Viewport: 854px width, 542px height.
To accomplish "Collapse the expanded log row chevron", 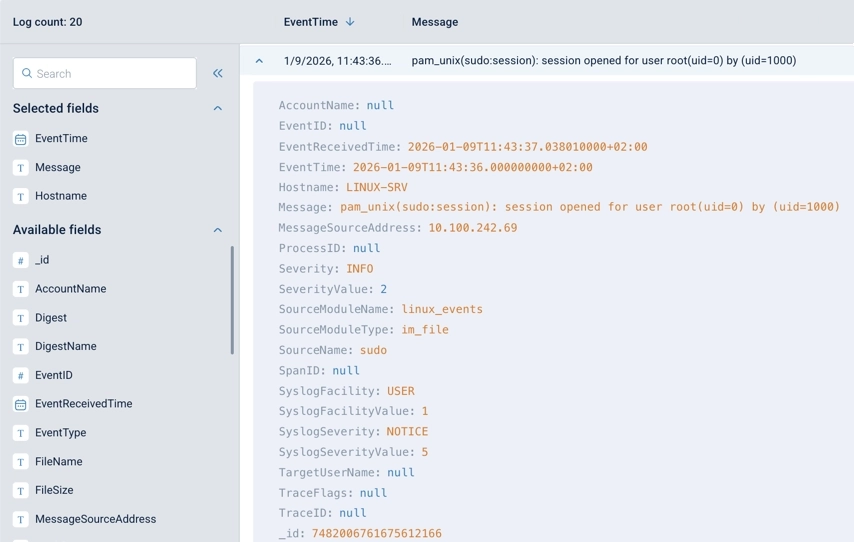I will click(x=259, y=61).
